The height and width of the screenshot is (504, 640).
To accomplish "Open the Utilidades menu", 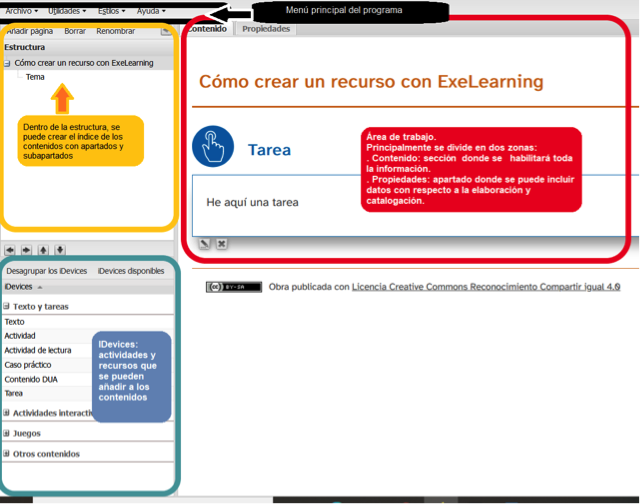I will click(x=67, y=11).
